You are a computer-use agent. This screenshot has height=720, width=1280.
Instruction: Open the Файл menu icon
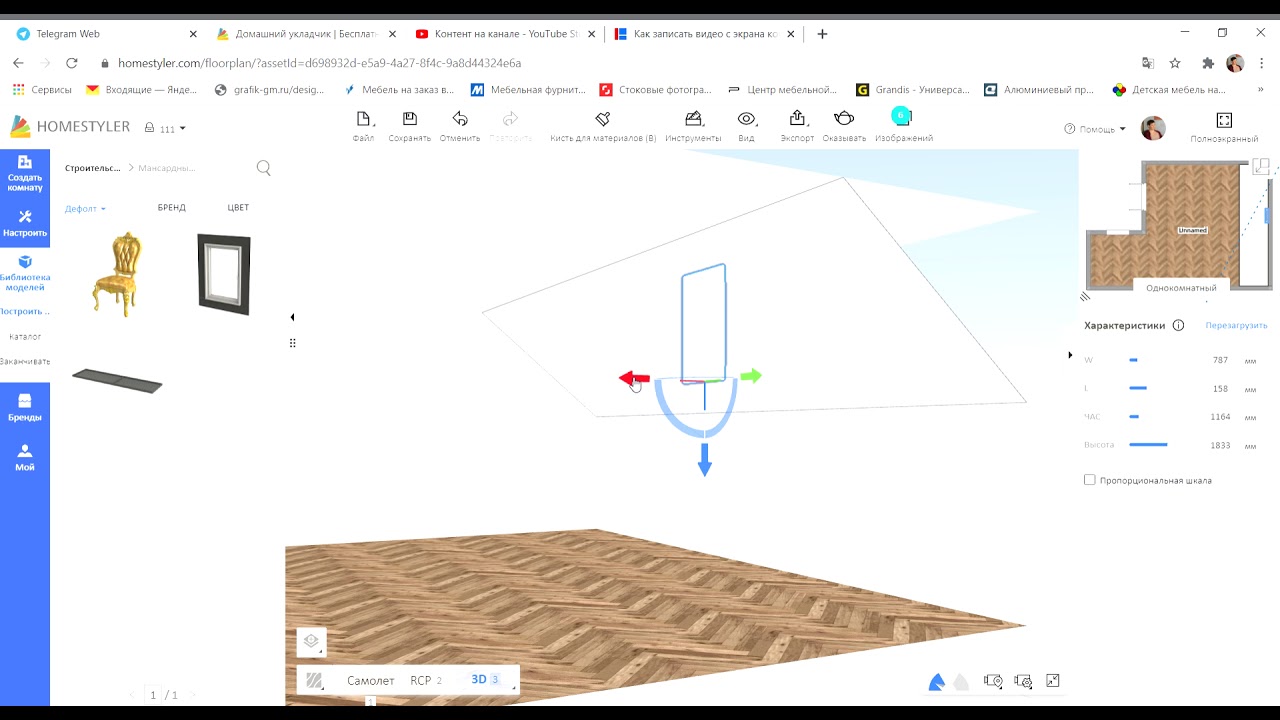pos(364,119)
